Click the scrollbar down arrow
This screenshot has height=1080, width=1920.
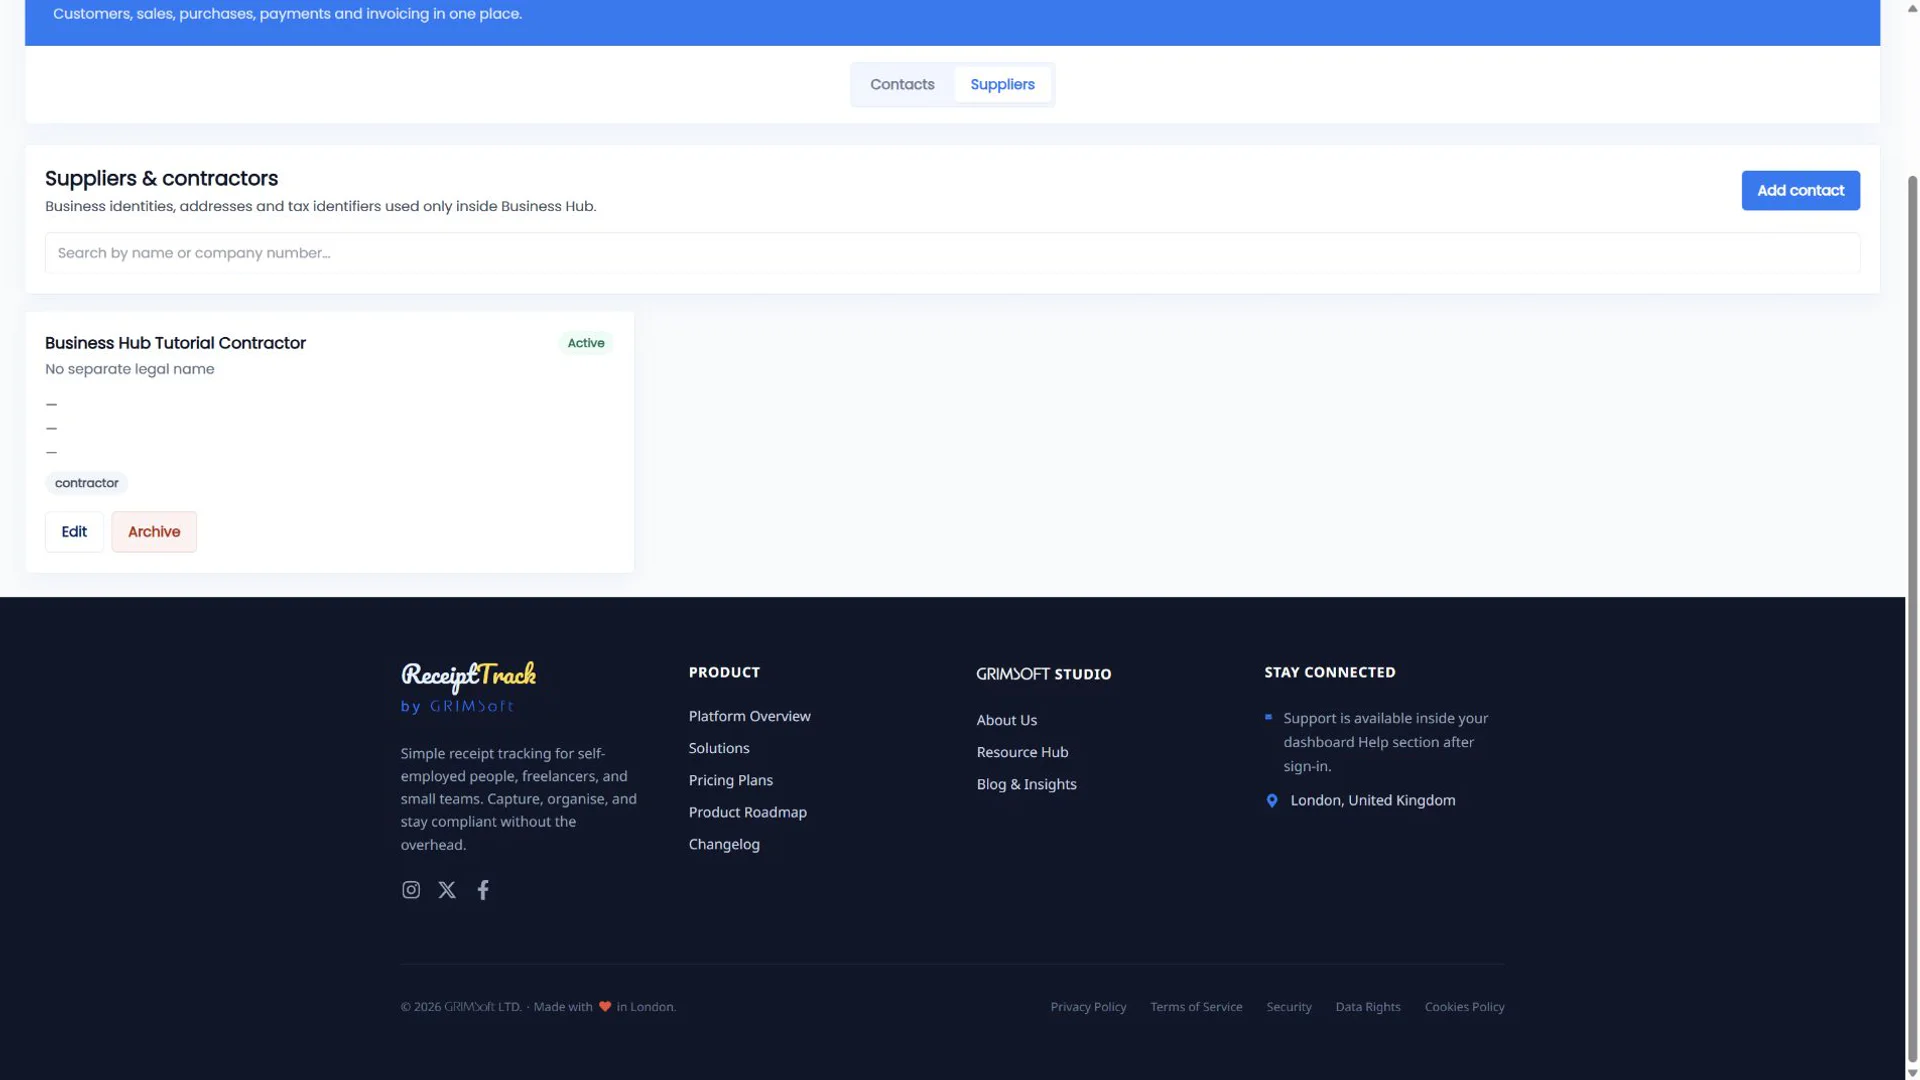(1912, 1072)
